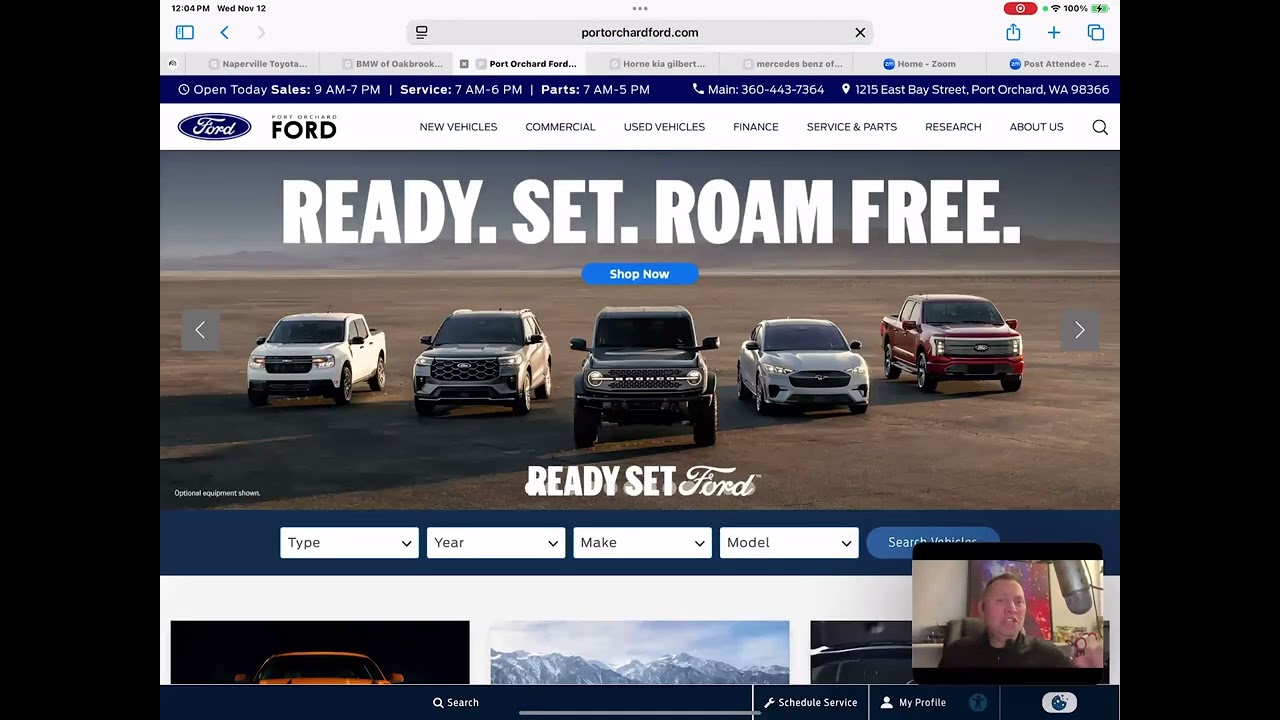1280x720 pixels.
Task: Open the Safari share icon
Action: pyautogui.click(x=1013, y=32)
